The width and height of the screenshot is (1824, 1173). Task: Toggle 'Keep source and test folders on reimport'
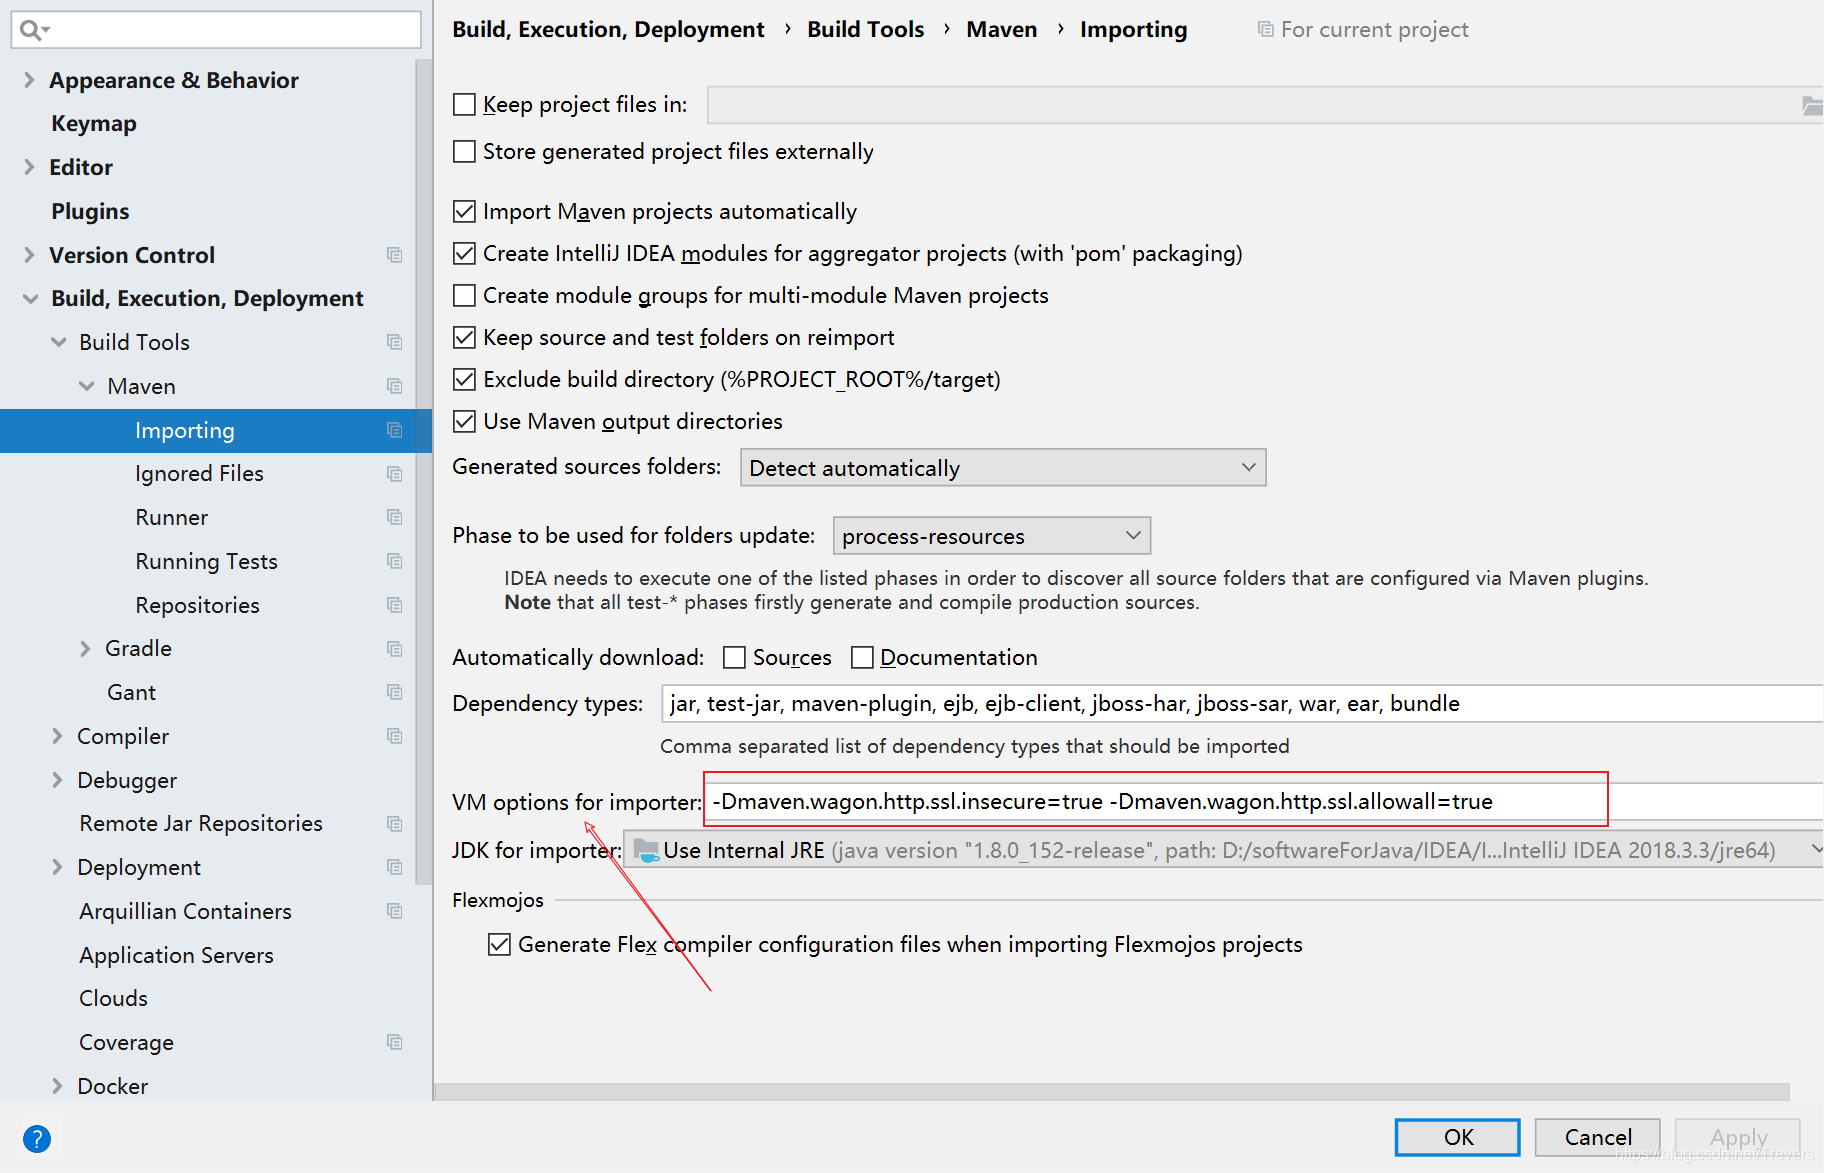tap(464, 337)
